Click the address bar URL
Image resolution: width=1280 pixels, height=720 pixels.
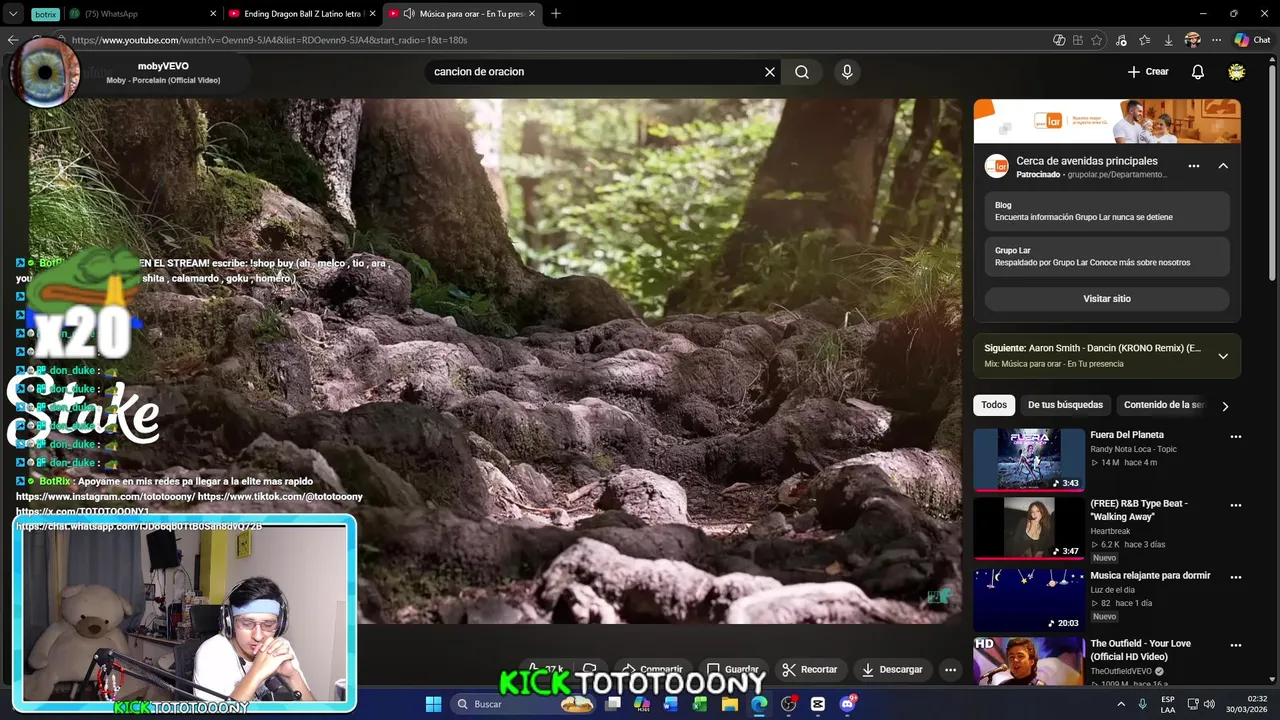[270, 40]
